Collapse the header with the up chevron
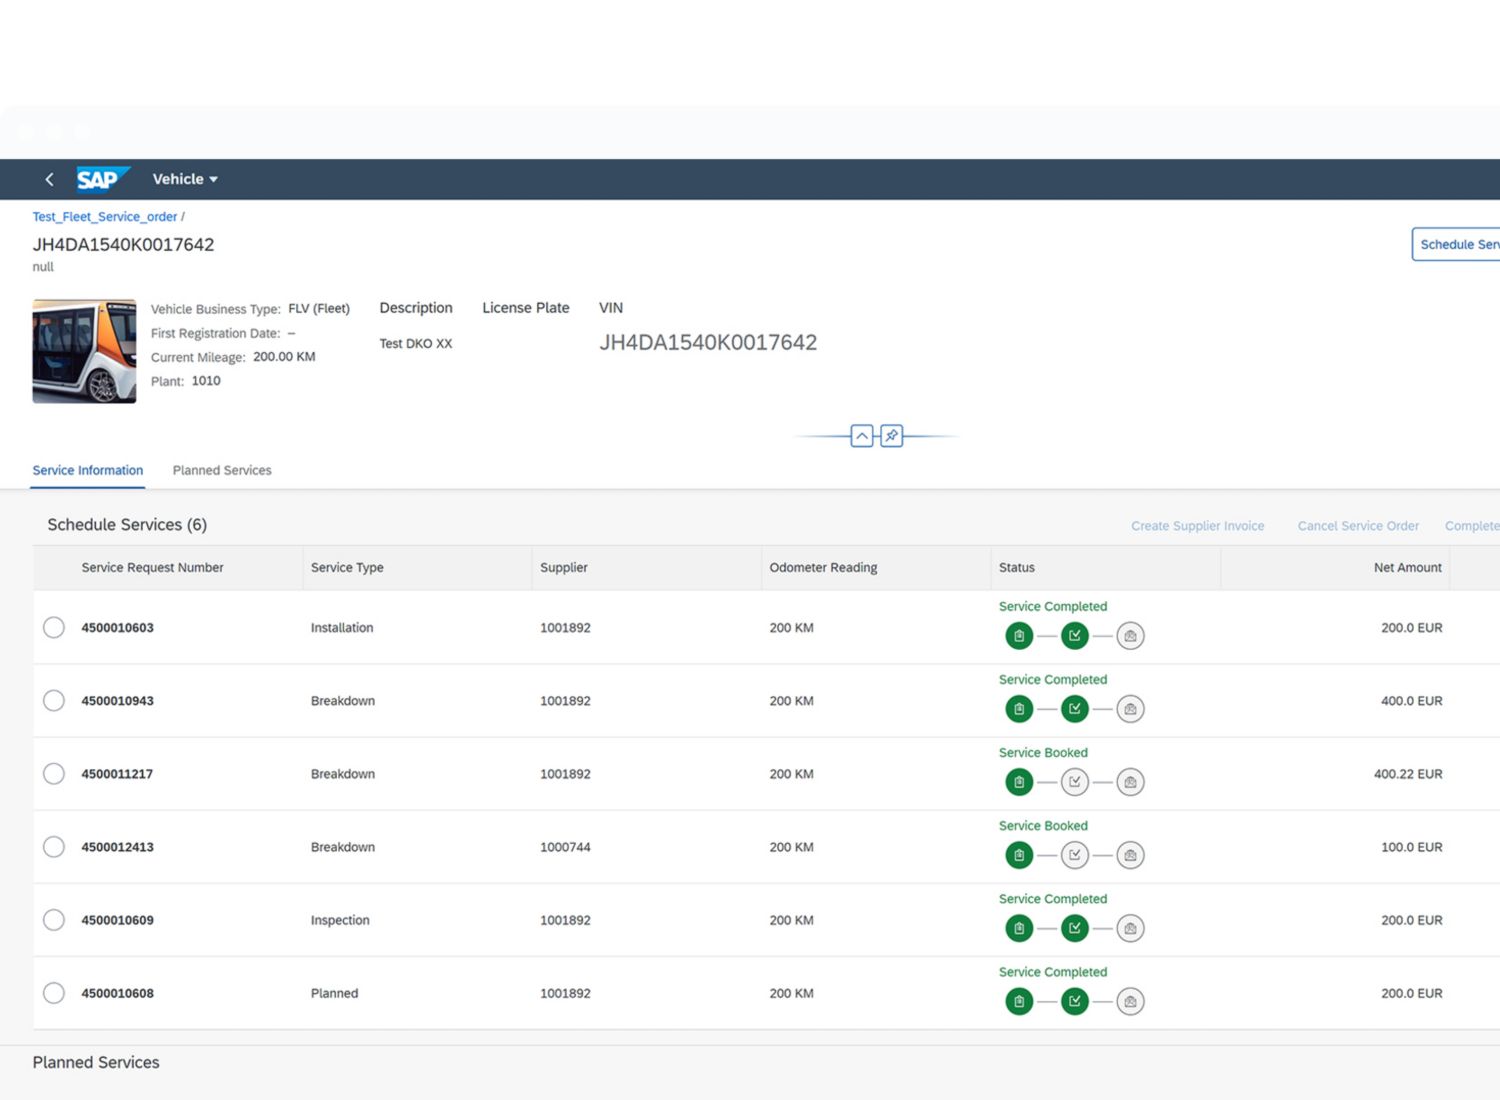Viewport: 1500px width, 1100px height. [861, 436]
